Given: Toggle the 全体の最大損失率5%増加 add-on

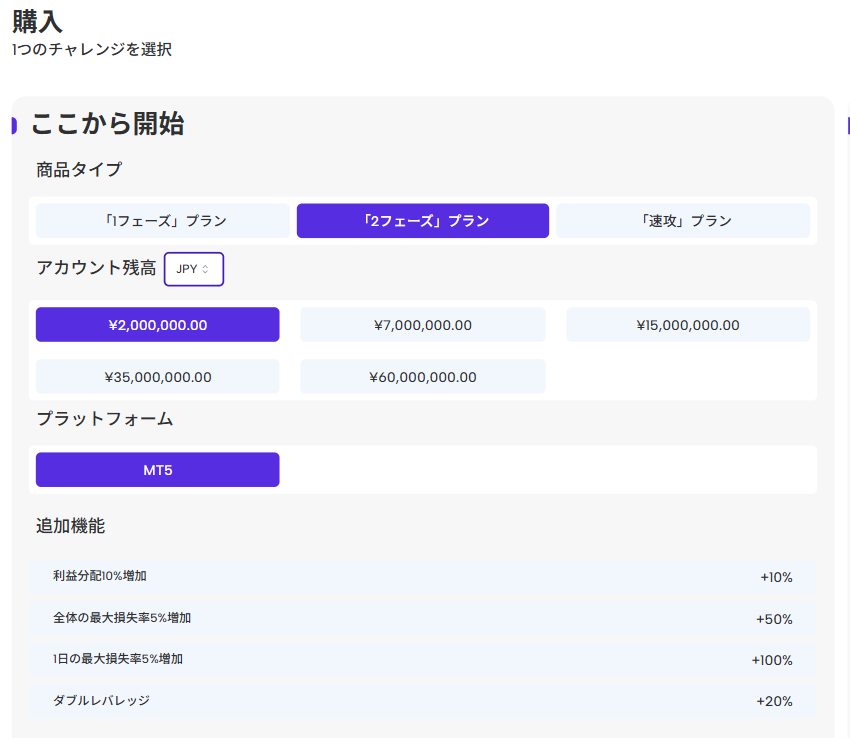Looking at the screenshot, I should click(423, 618).
